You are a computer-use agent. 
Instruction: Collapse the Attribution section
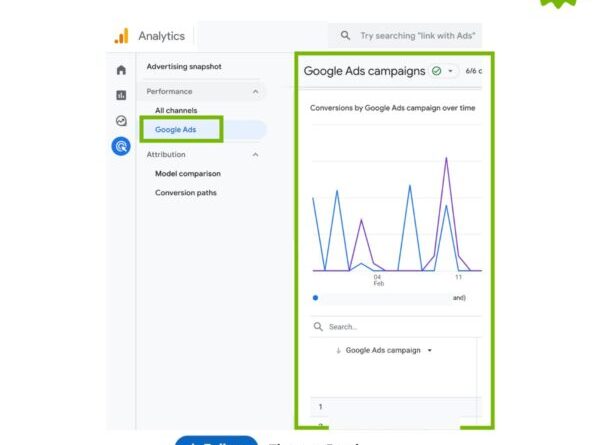(x=255, y=155)
